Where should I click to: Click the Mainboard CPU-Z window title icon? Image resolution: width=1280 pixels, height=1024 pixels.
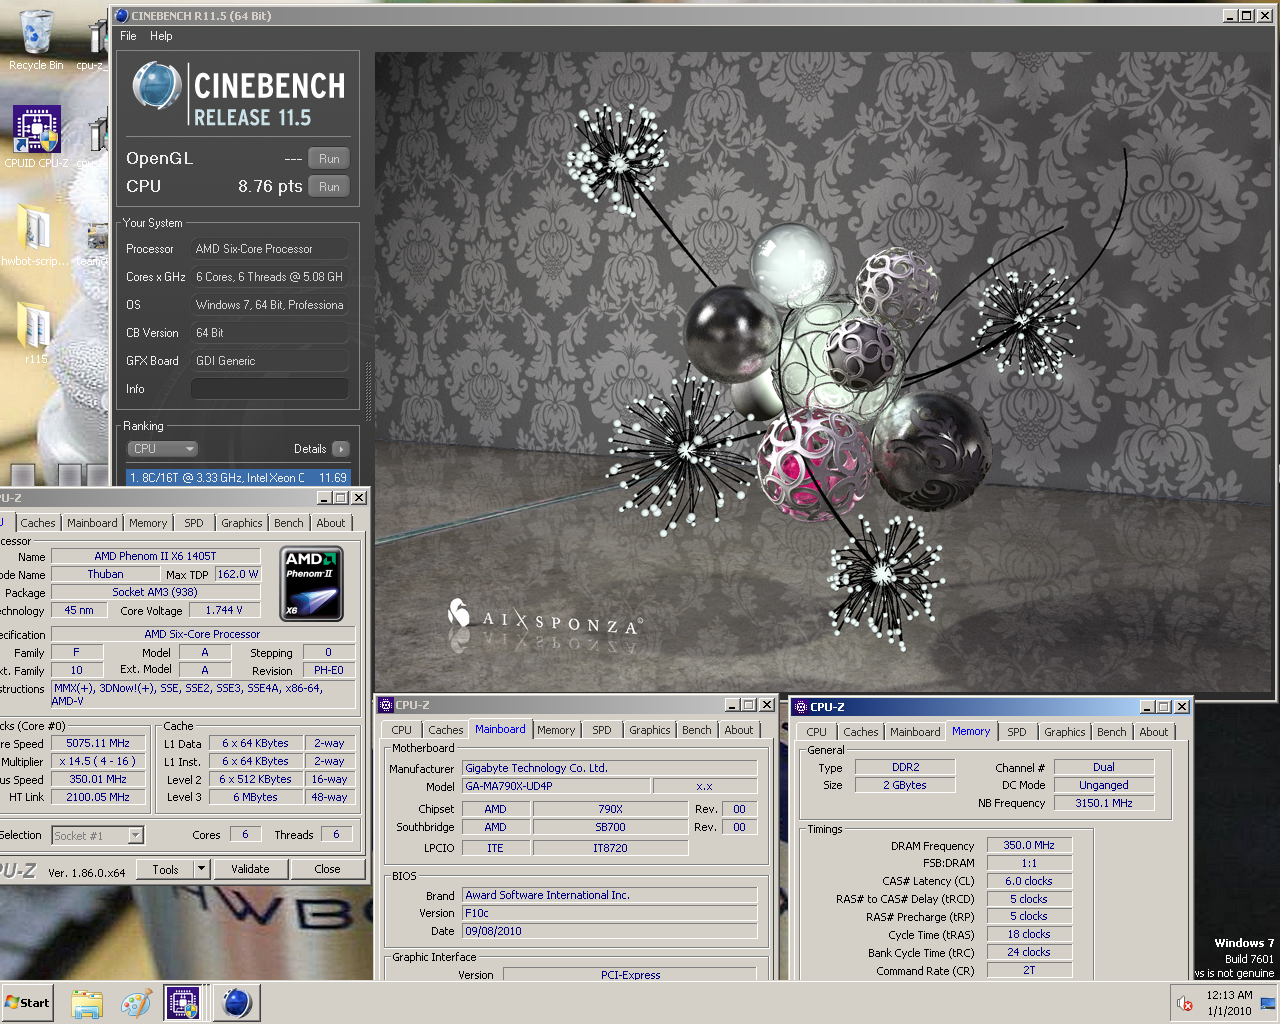pyautogui.click(x=386, y=705)
